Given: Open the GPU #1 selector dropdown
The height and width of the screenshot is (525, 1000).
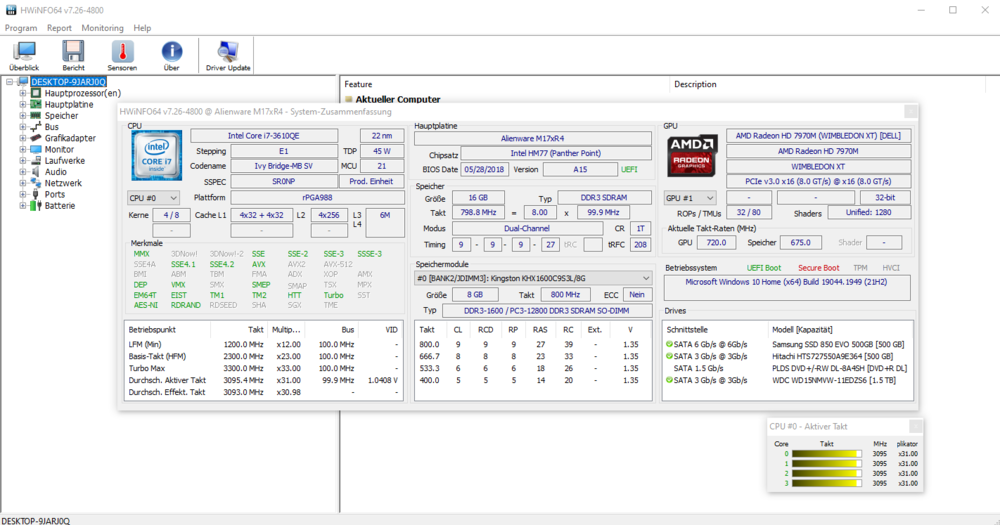Looking at the screenshot, I should pos(691,198).
